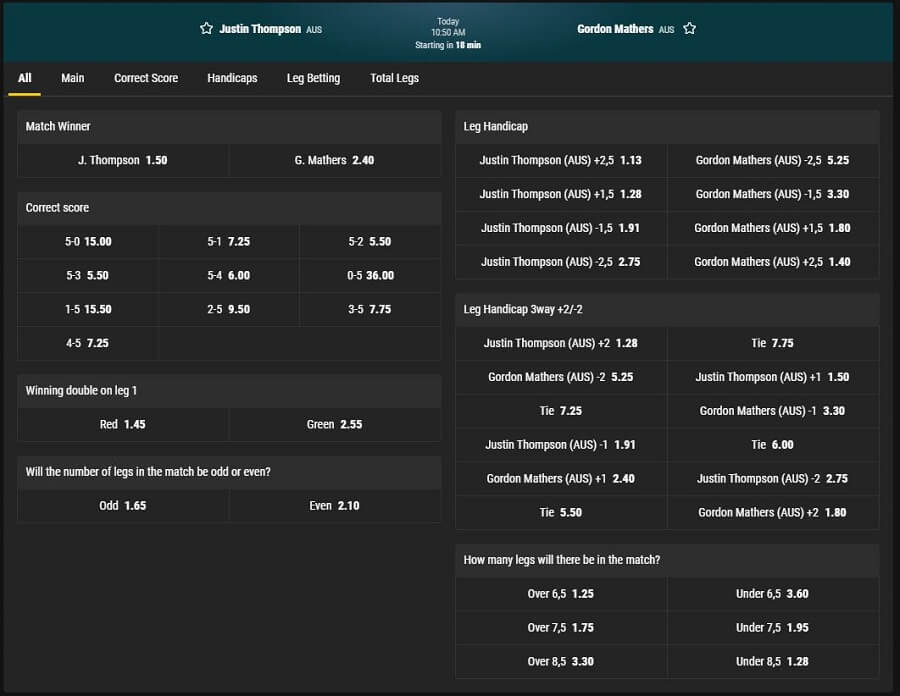This screenshot has height=696, width=900.
Task: Collapse the Correct score market header
Action: [229, 208]
